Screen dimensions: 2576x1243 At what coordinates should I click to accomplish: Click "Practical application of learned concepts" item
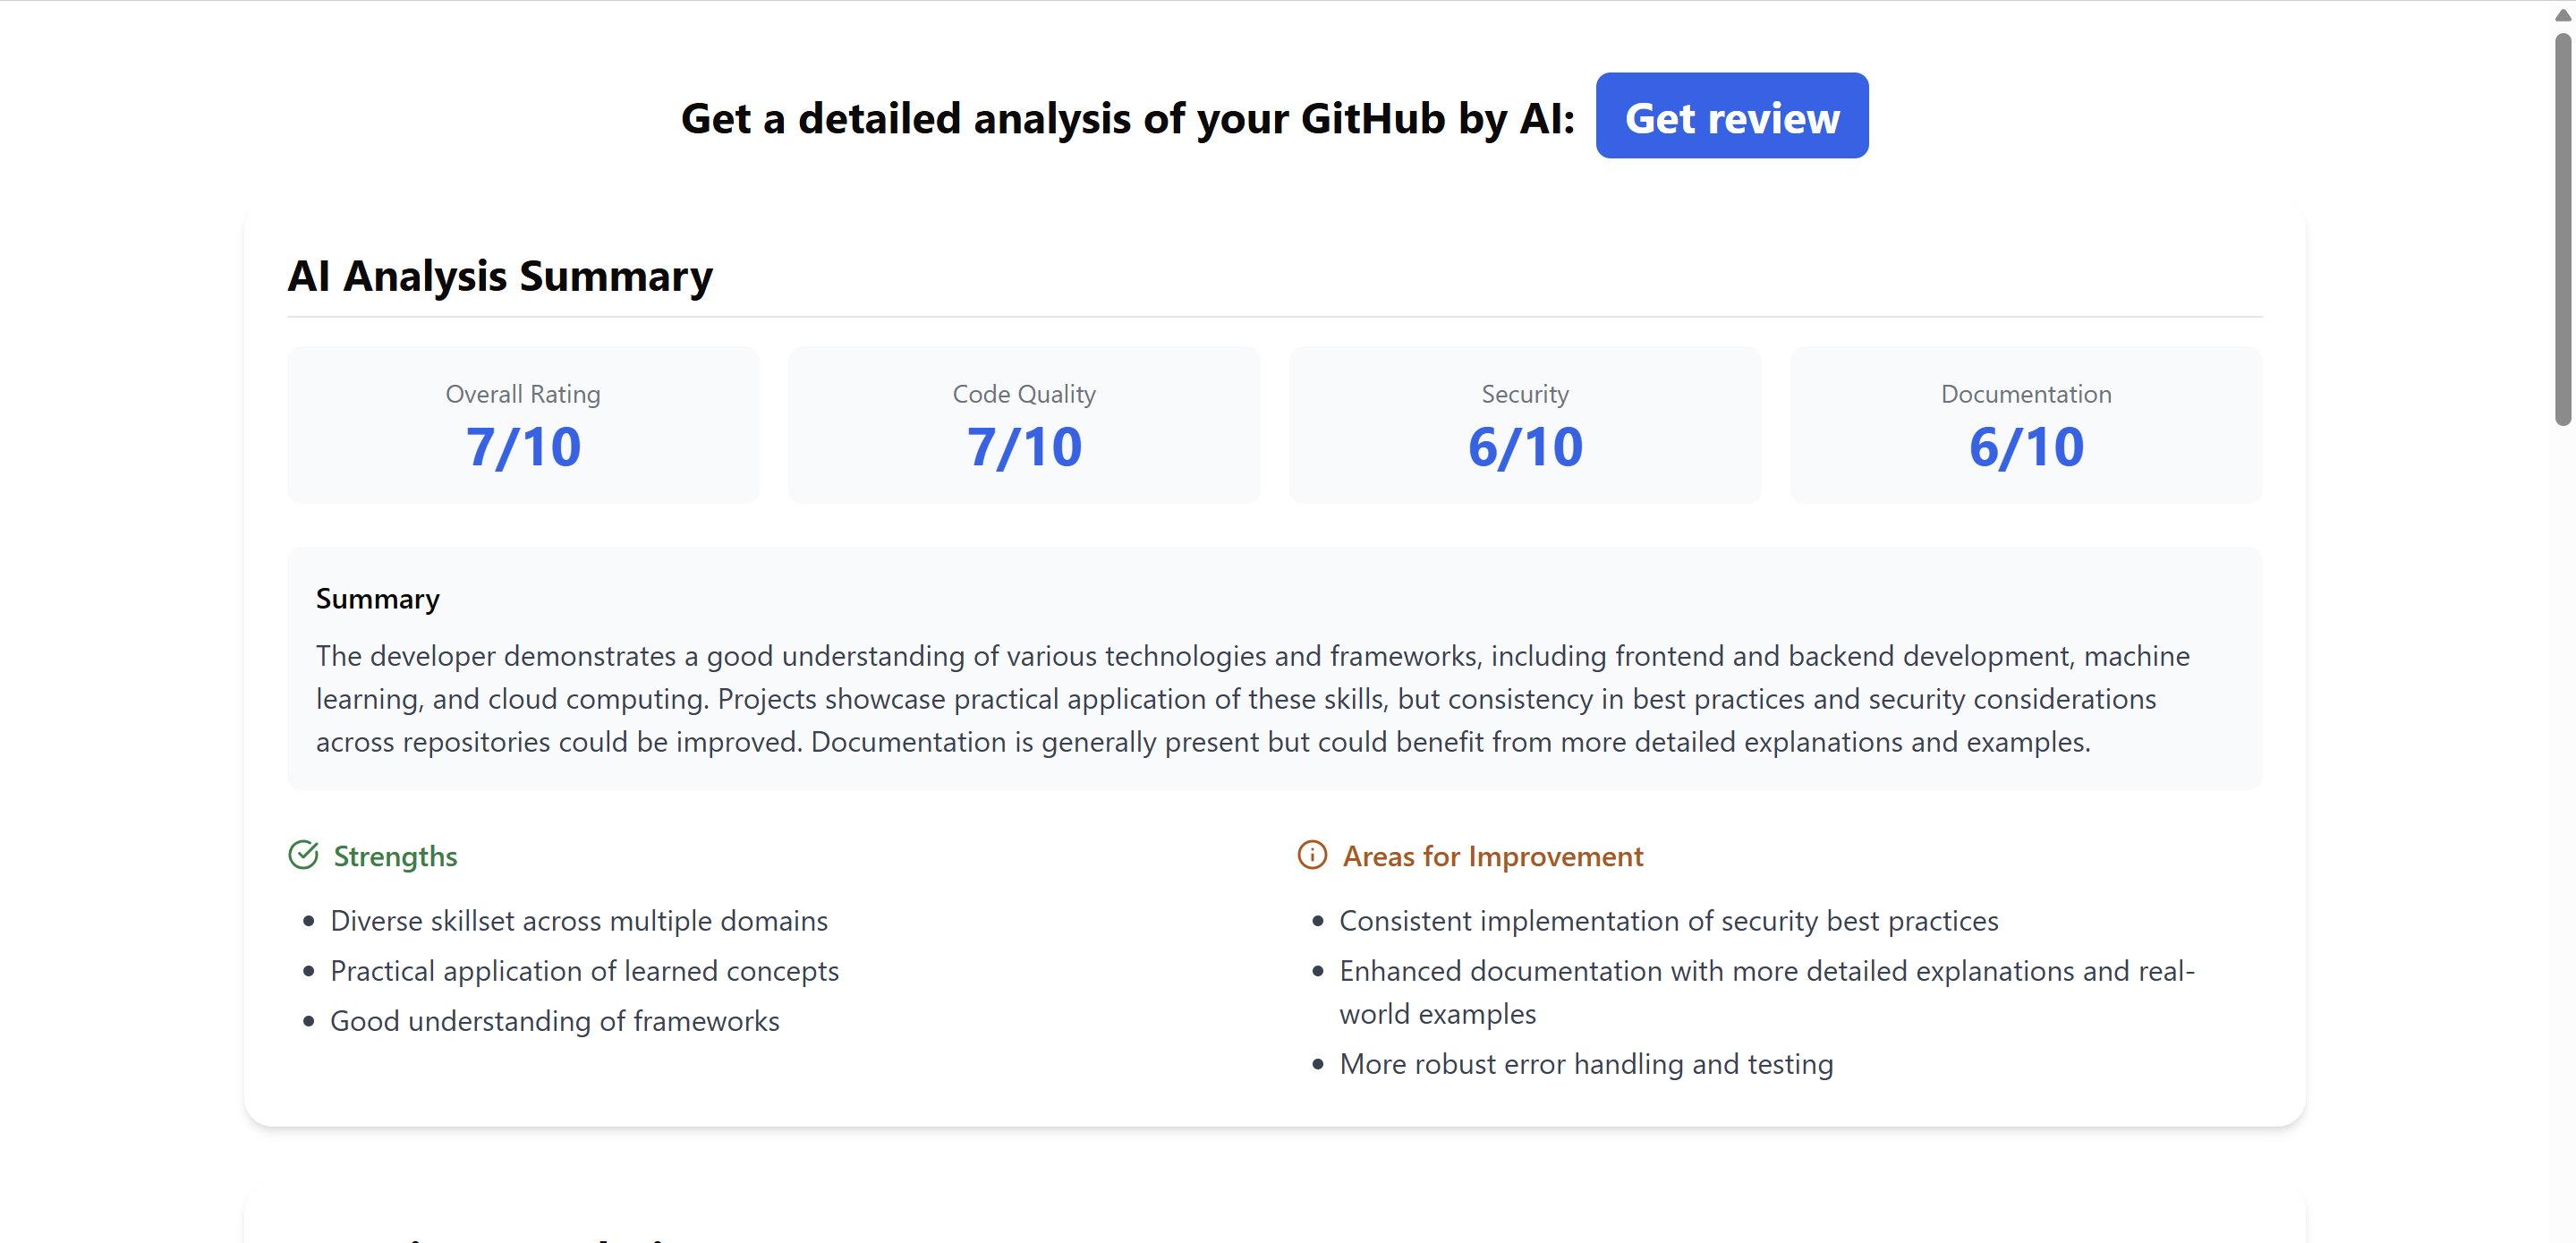point(584,970)
